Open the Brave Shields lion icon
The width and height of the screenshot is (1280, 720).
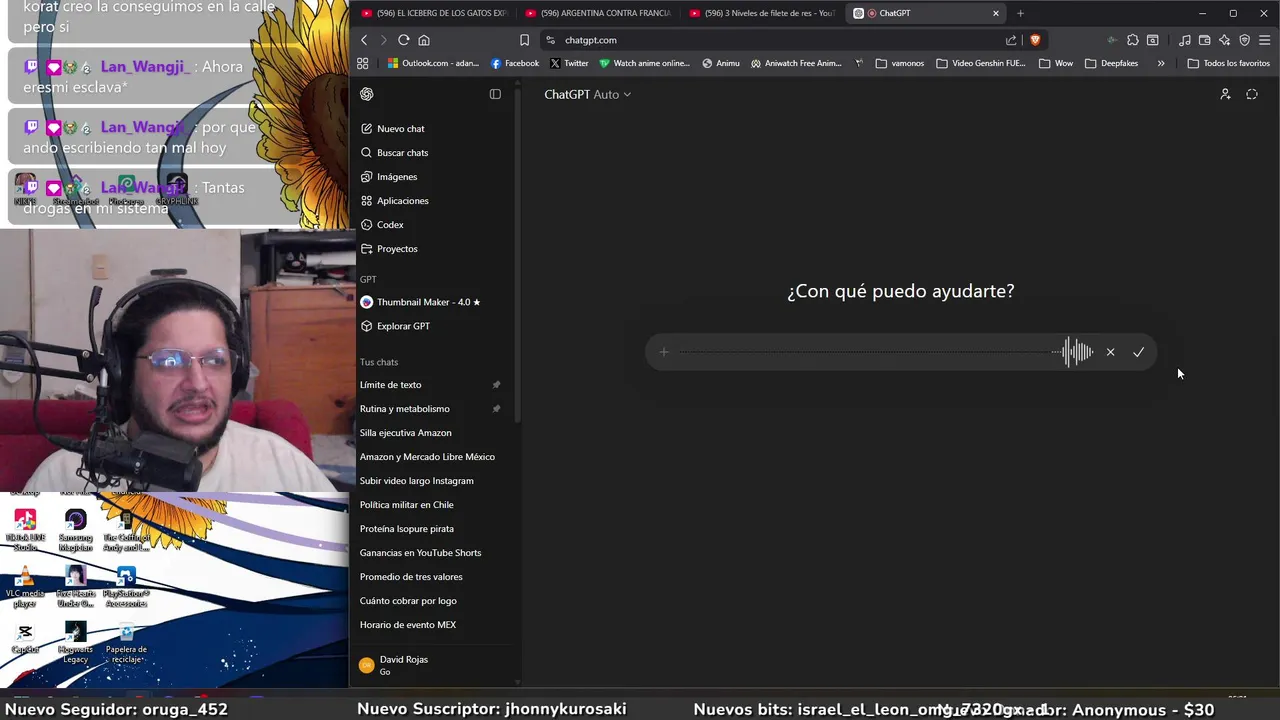point(1035,40)
